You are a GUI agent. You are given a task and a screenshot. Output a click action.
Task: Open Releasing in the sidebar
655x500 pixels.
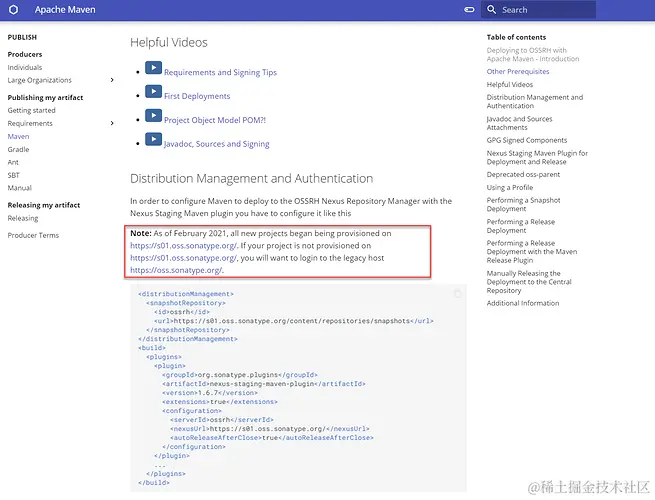pos(23,218)
